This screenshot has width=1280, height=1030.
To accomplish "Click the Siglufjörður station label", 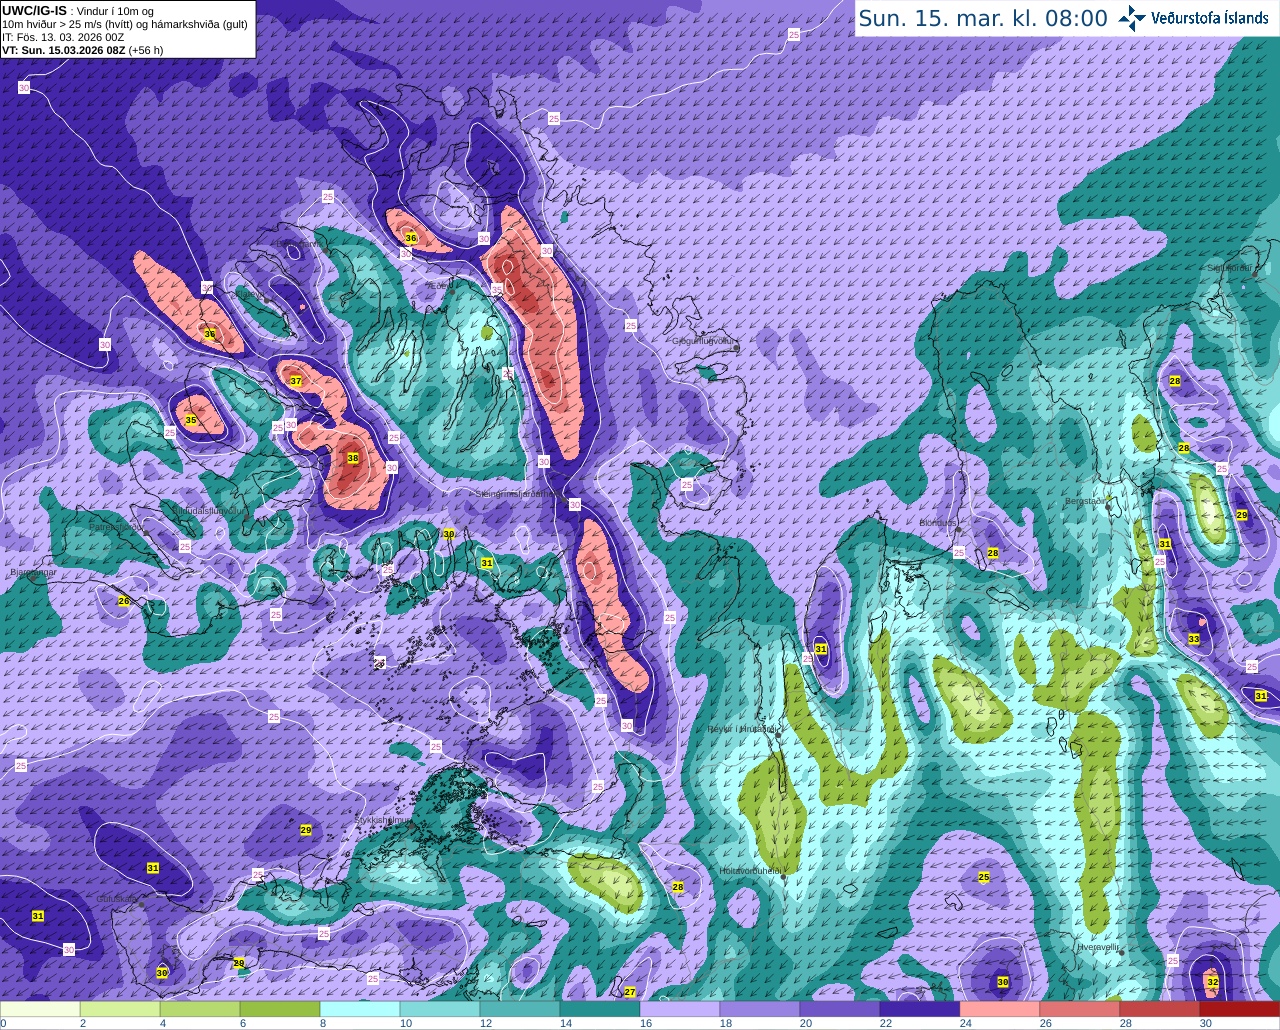I will pyautogui.click(x=1230, y=268).
